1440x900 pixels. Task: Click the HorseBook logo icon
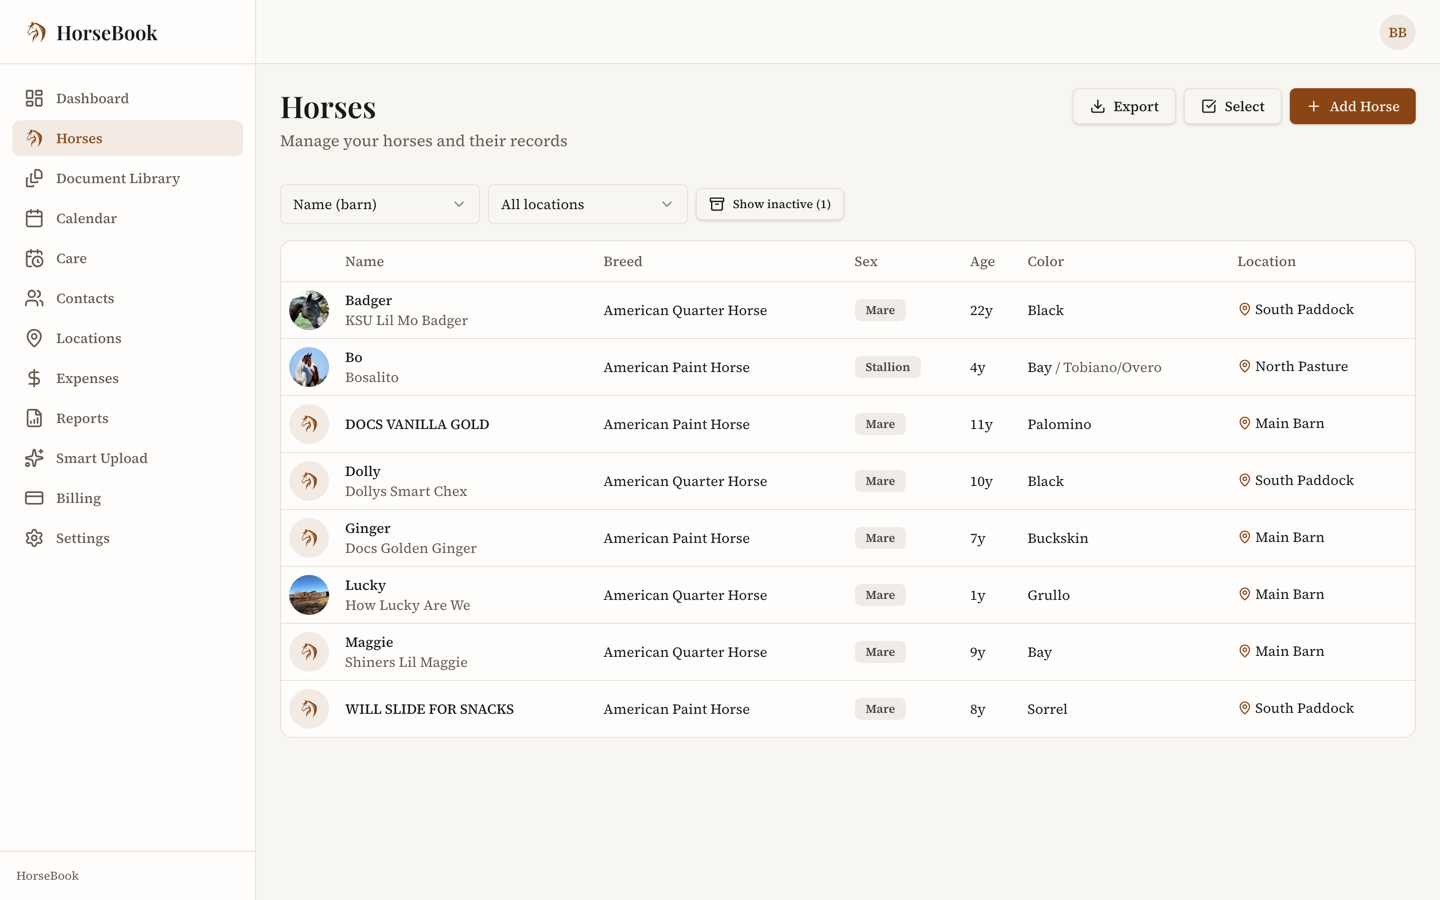[x=36, y=32]
